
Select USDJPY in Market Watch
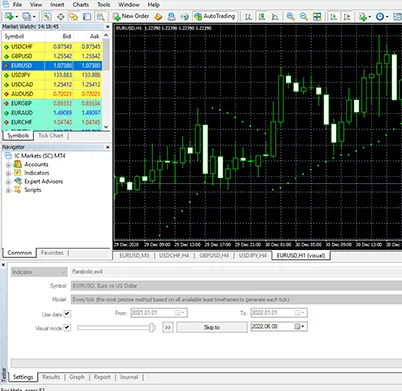[52, 75]
